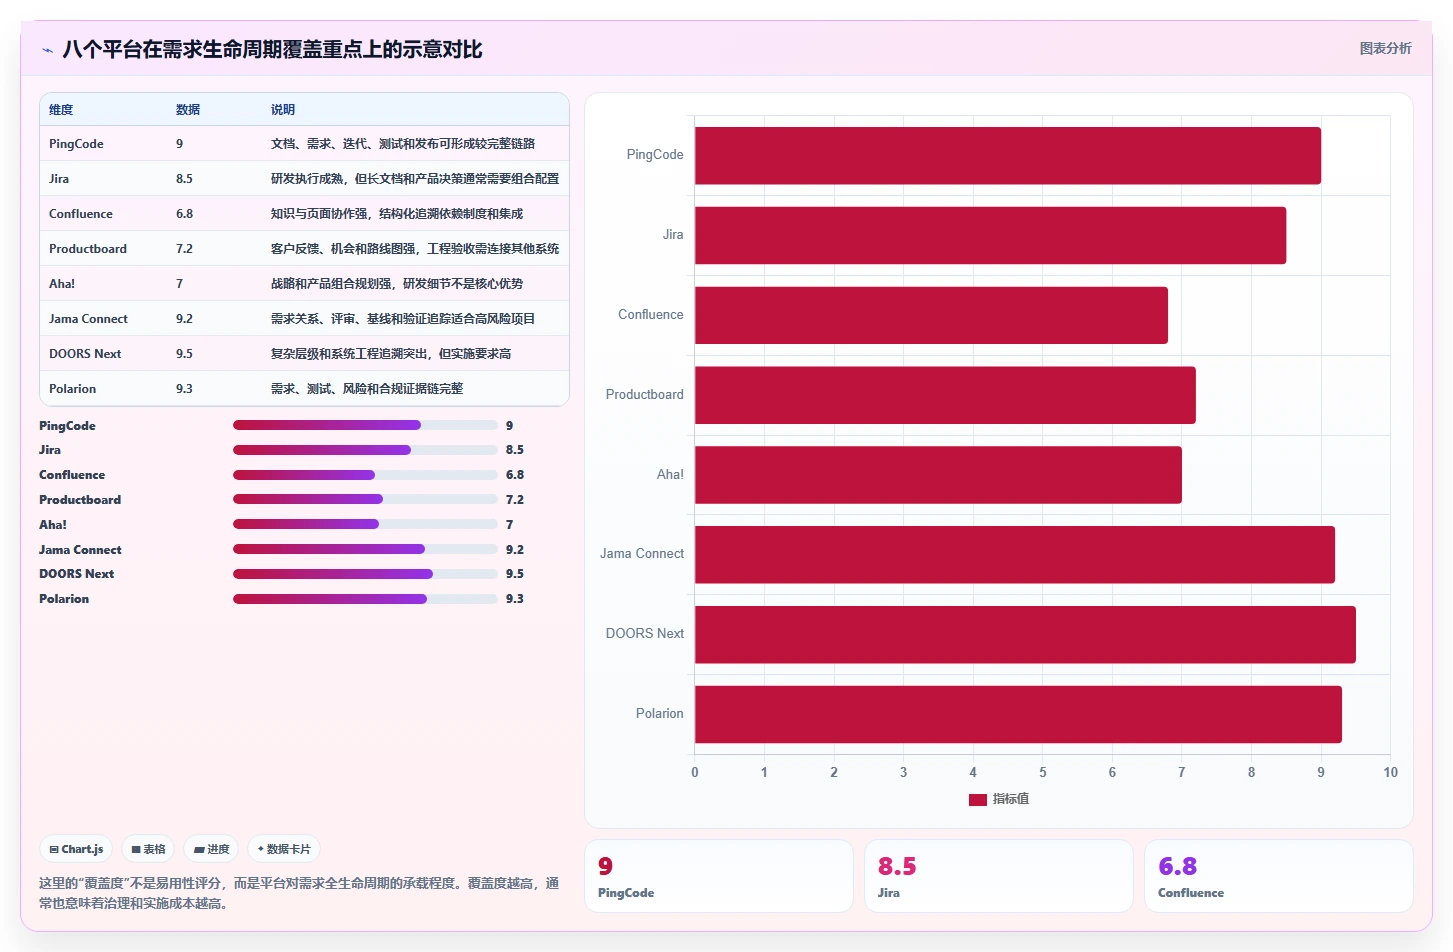Click the 进度 tag chip
The width and height of the screenshot is (1453, 952).
(x=211, y=849)
